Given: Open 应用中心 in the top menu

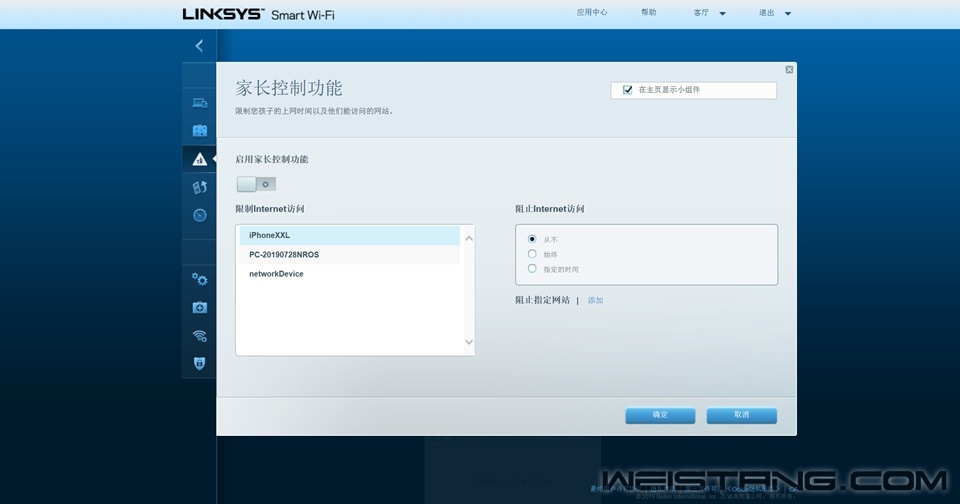Looking at the screenshot, I should (x=592, y=13).
